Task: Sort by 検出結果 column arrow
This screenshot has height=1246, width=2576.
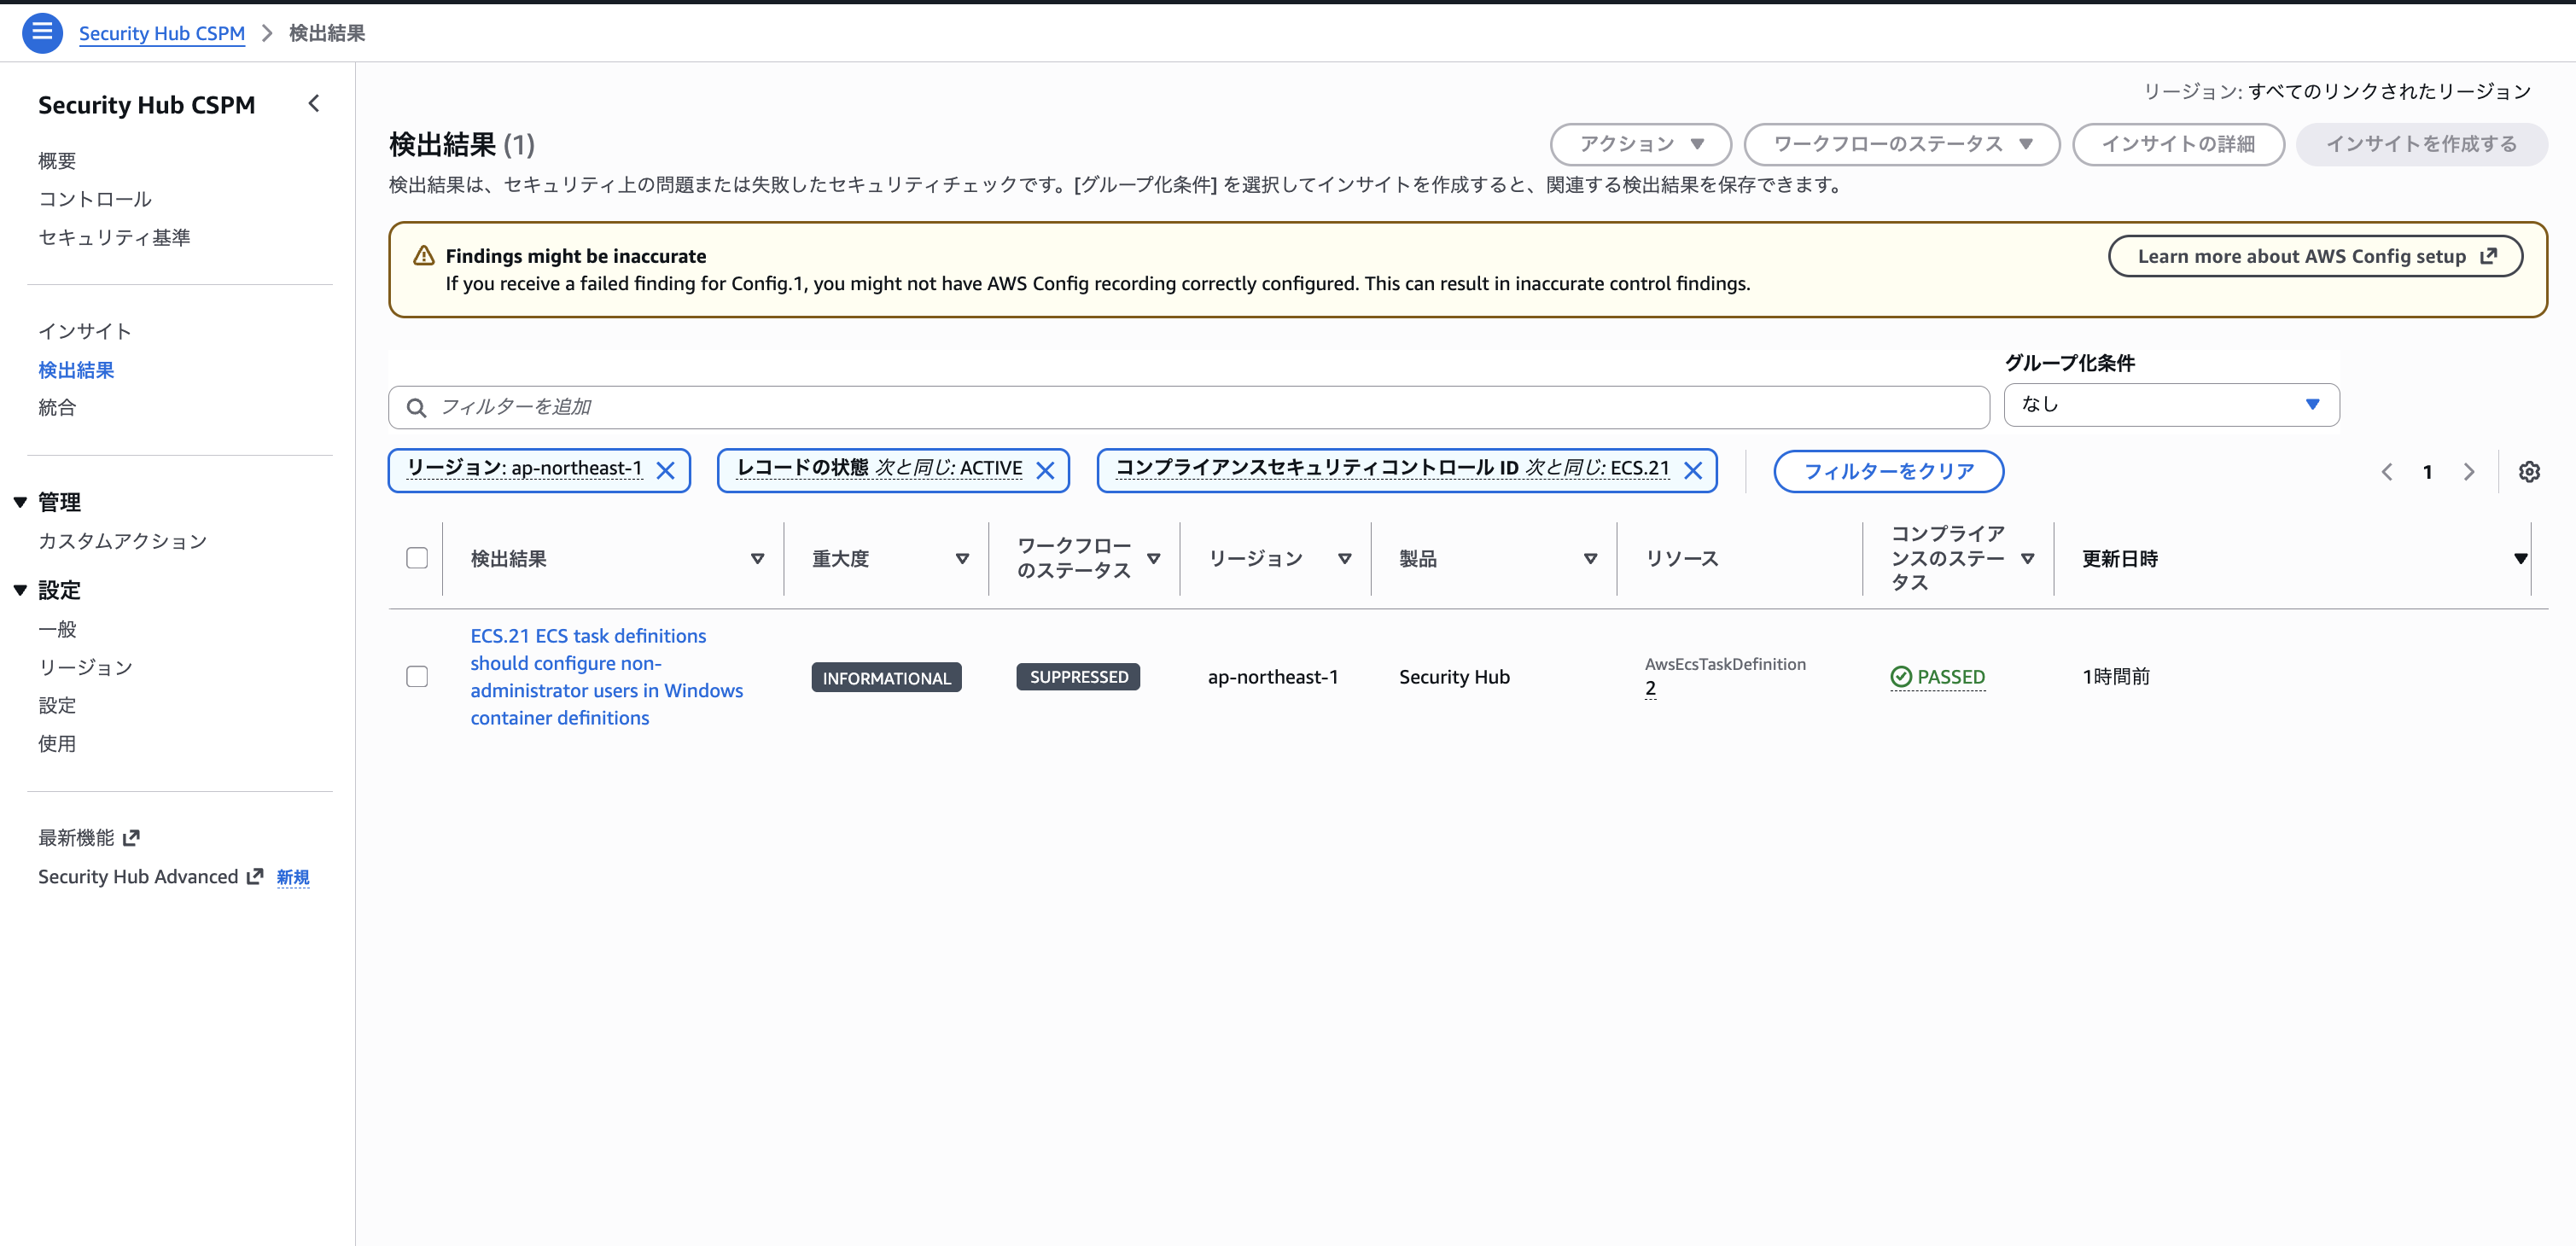Action: tap(757, 559)
